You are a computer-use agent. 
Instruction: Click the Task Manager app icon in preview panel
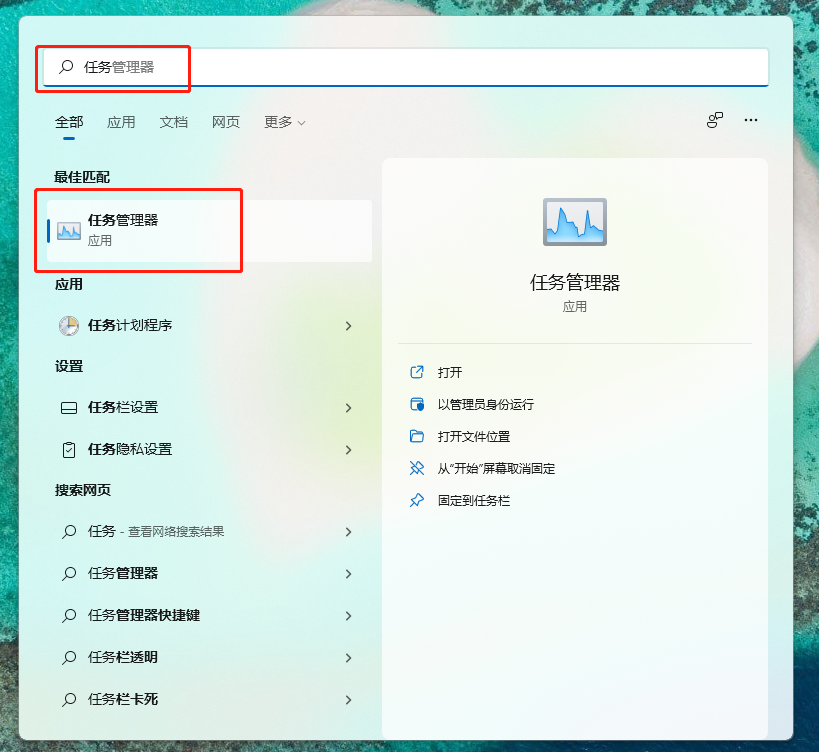point(575,222)
